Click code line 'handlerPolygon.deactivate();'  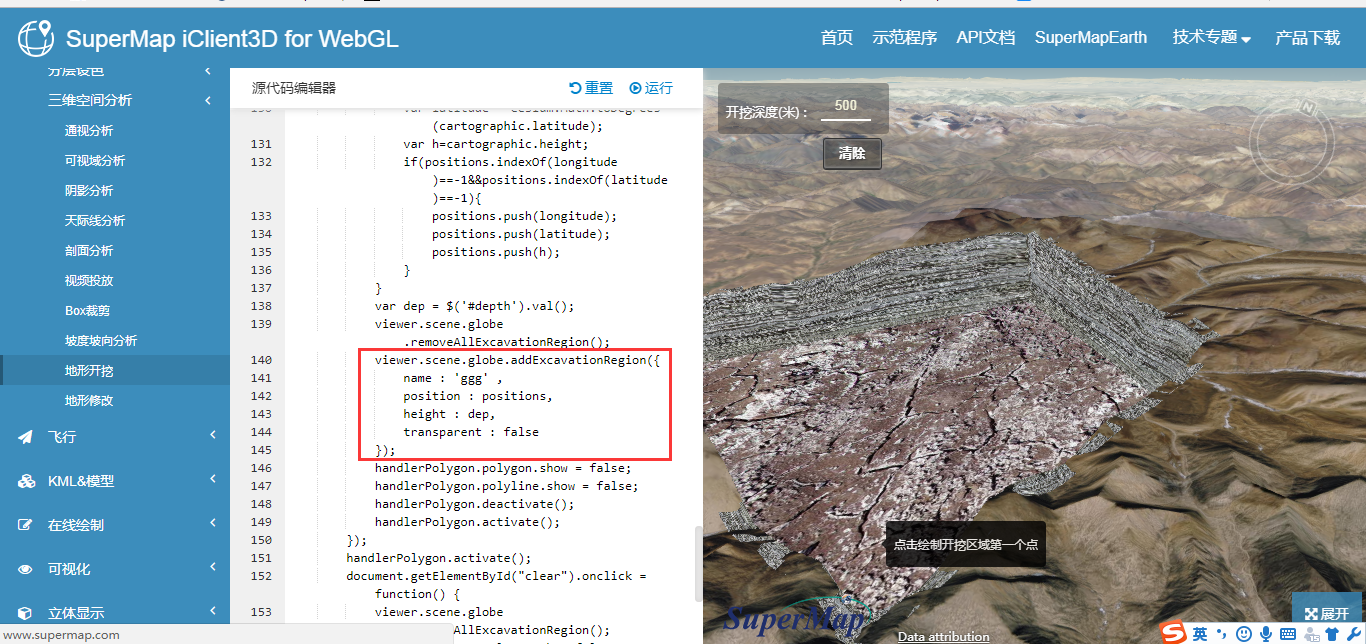(x=475, y=504)
